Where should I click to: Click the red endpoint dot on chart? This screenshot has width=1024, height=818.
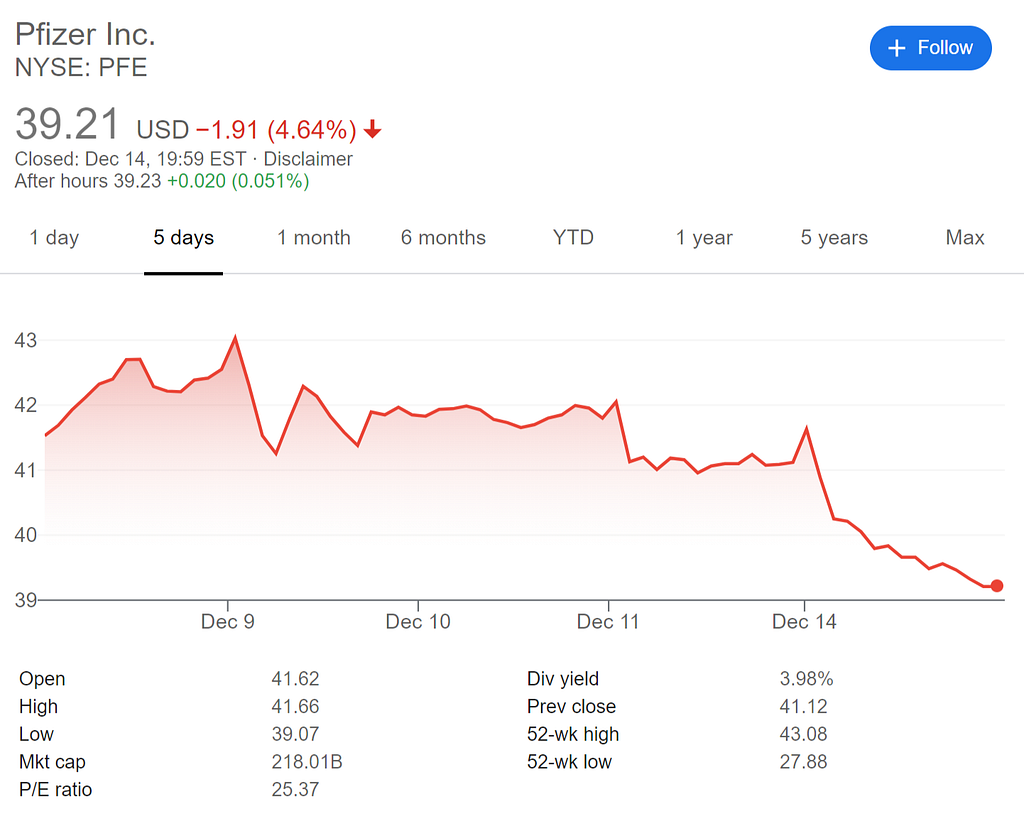click(x=996, y=586)
